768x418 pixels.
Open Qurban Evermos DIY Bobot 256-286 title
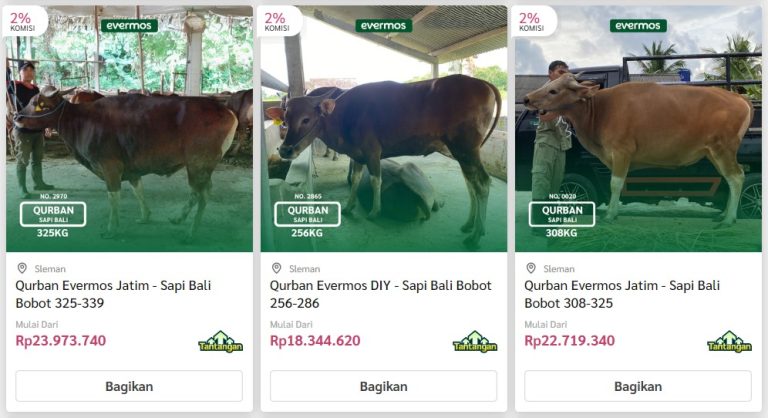click(x=381, y=294)
